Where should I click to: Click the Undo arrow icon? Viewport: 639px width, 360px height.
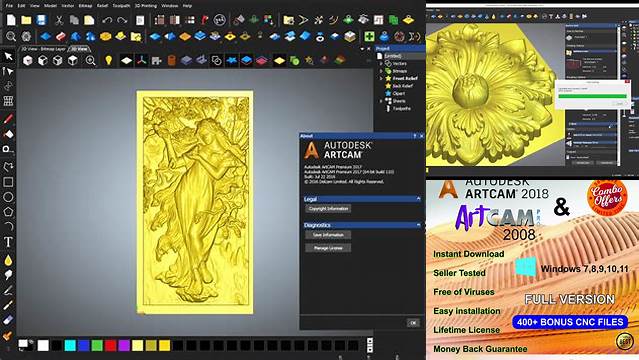click(x=107, y=20)
